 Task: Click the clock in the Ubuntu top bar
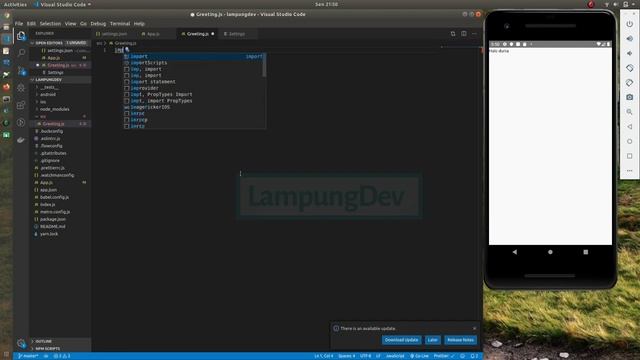(326, 4)
